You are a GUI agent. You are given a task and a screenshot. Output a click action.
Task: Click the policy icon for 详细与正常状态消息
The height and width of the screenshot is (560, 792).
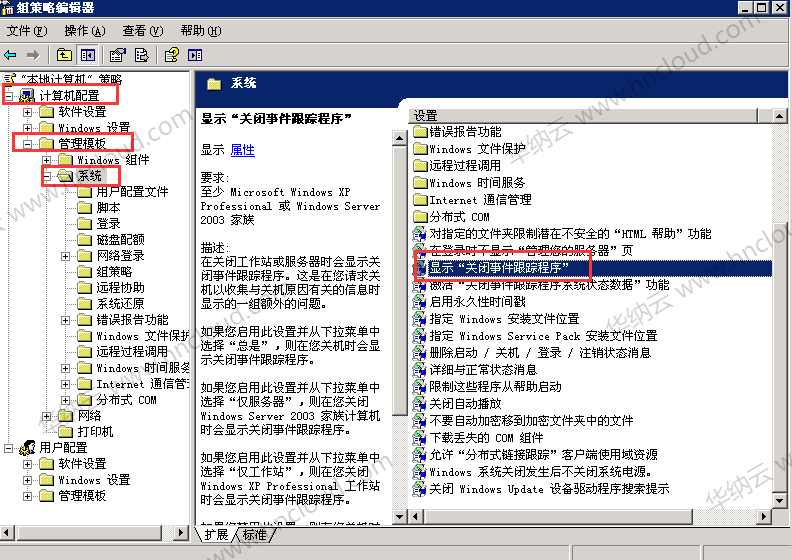[419, 370]
